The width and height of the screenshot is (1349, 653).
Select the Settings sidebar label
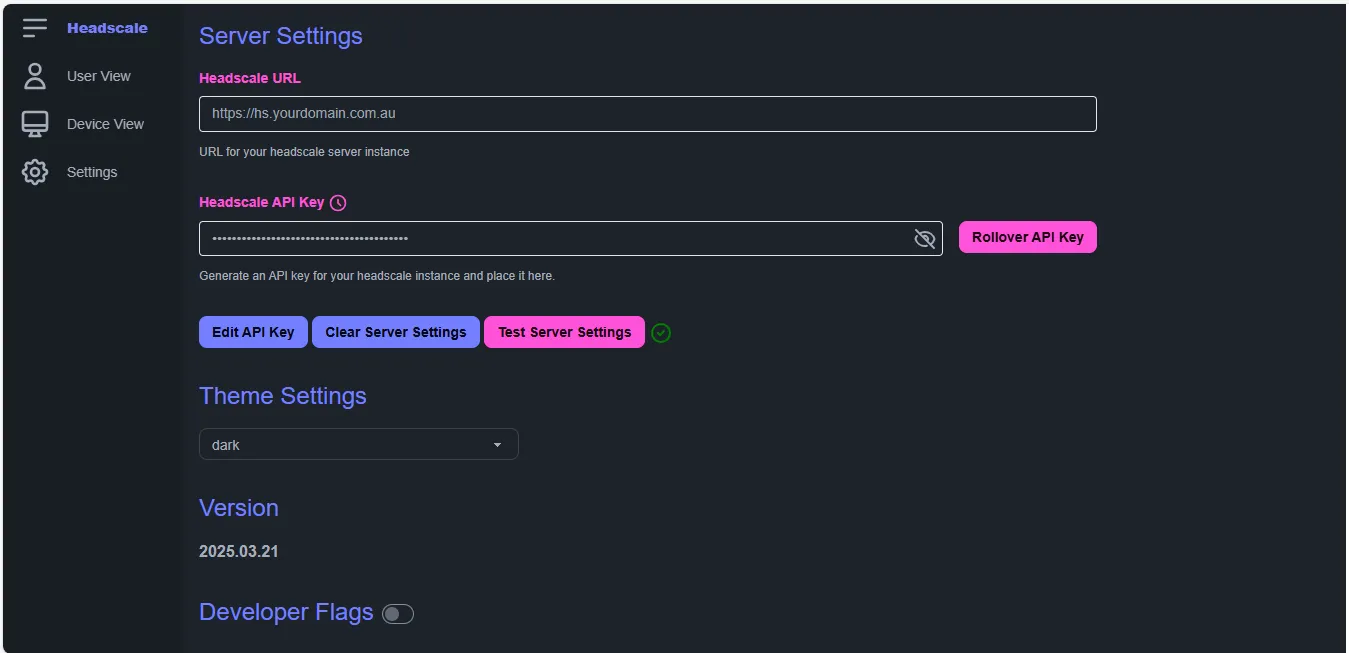point(92,172)
